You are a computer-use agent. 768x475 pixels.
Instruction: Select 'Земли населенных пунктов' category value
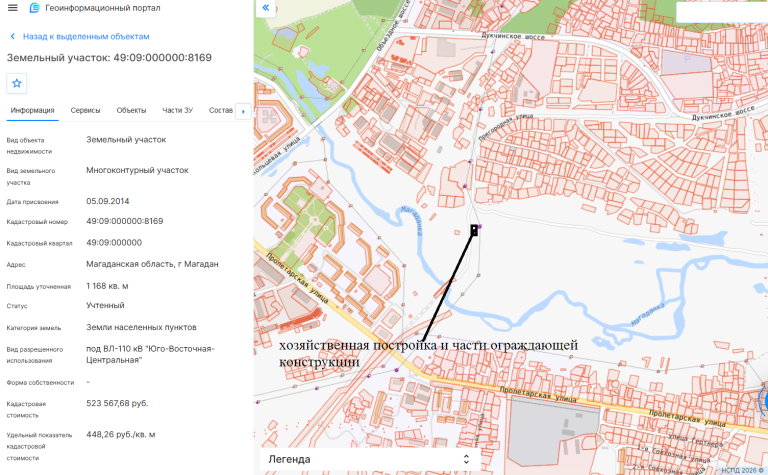(x=142, y=327)
